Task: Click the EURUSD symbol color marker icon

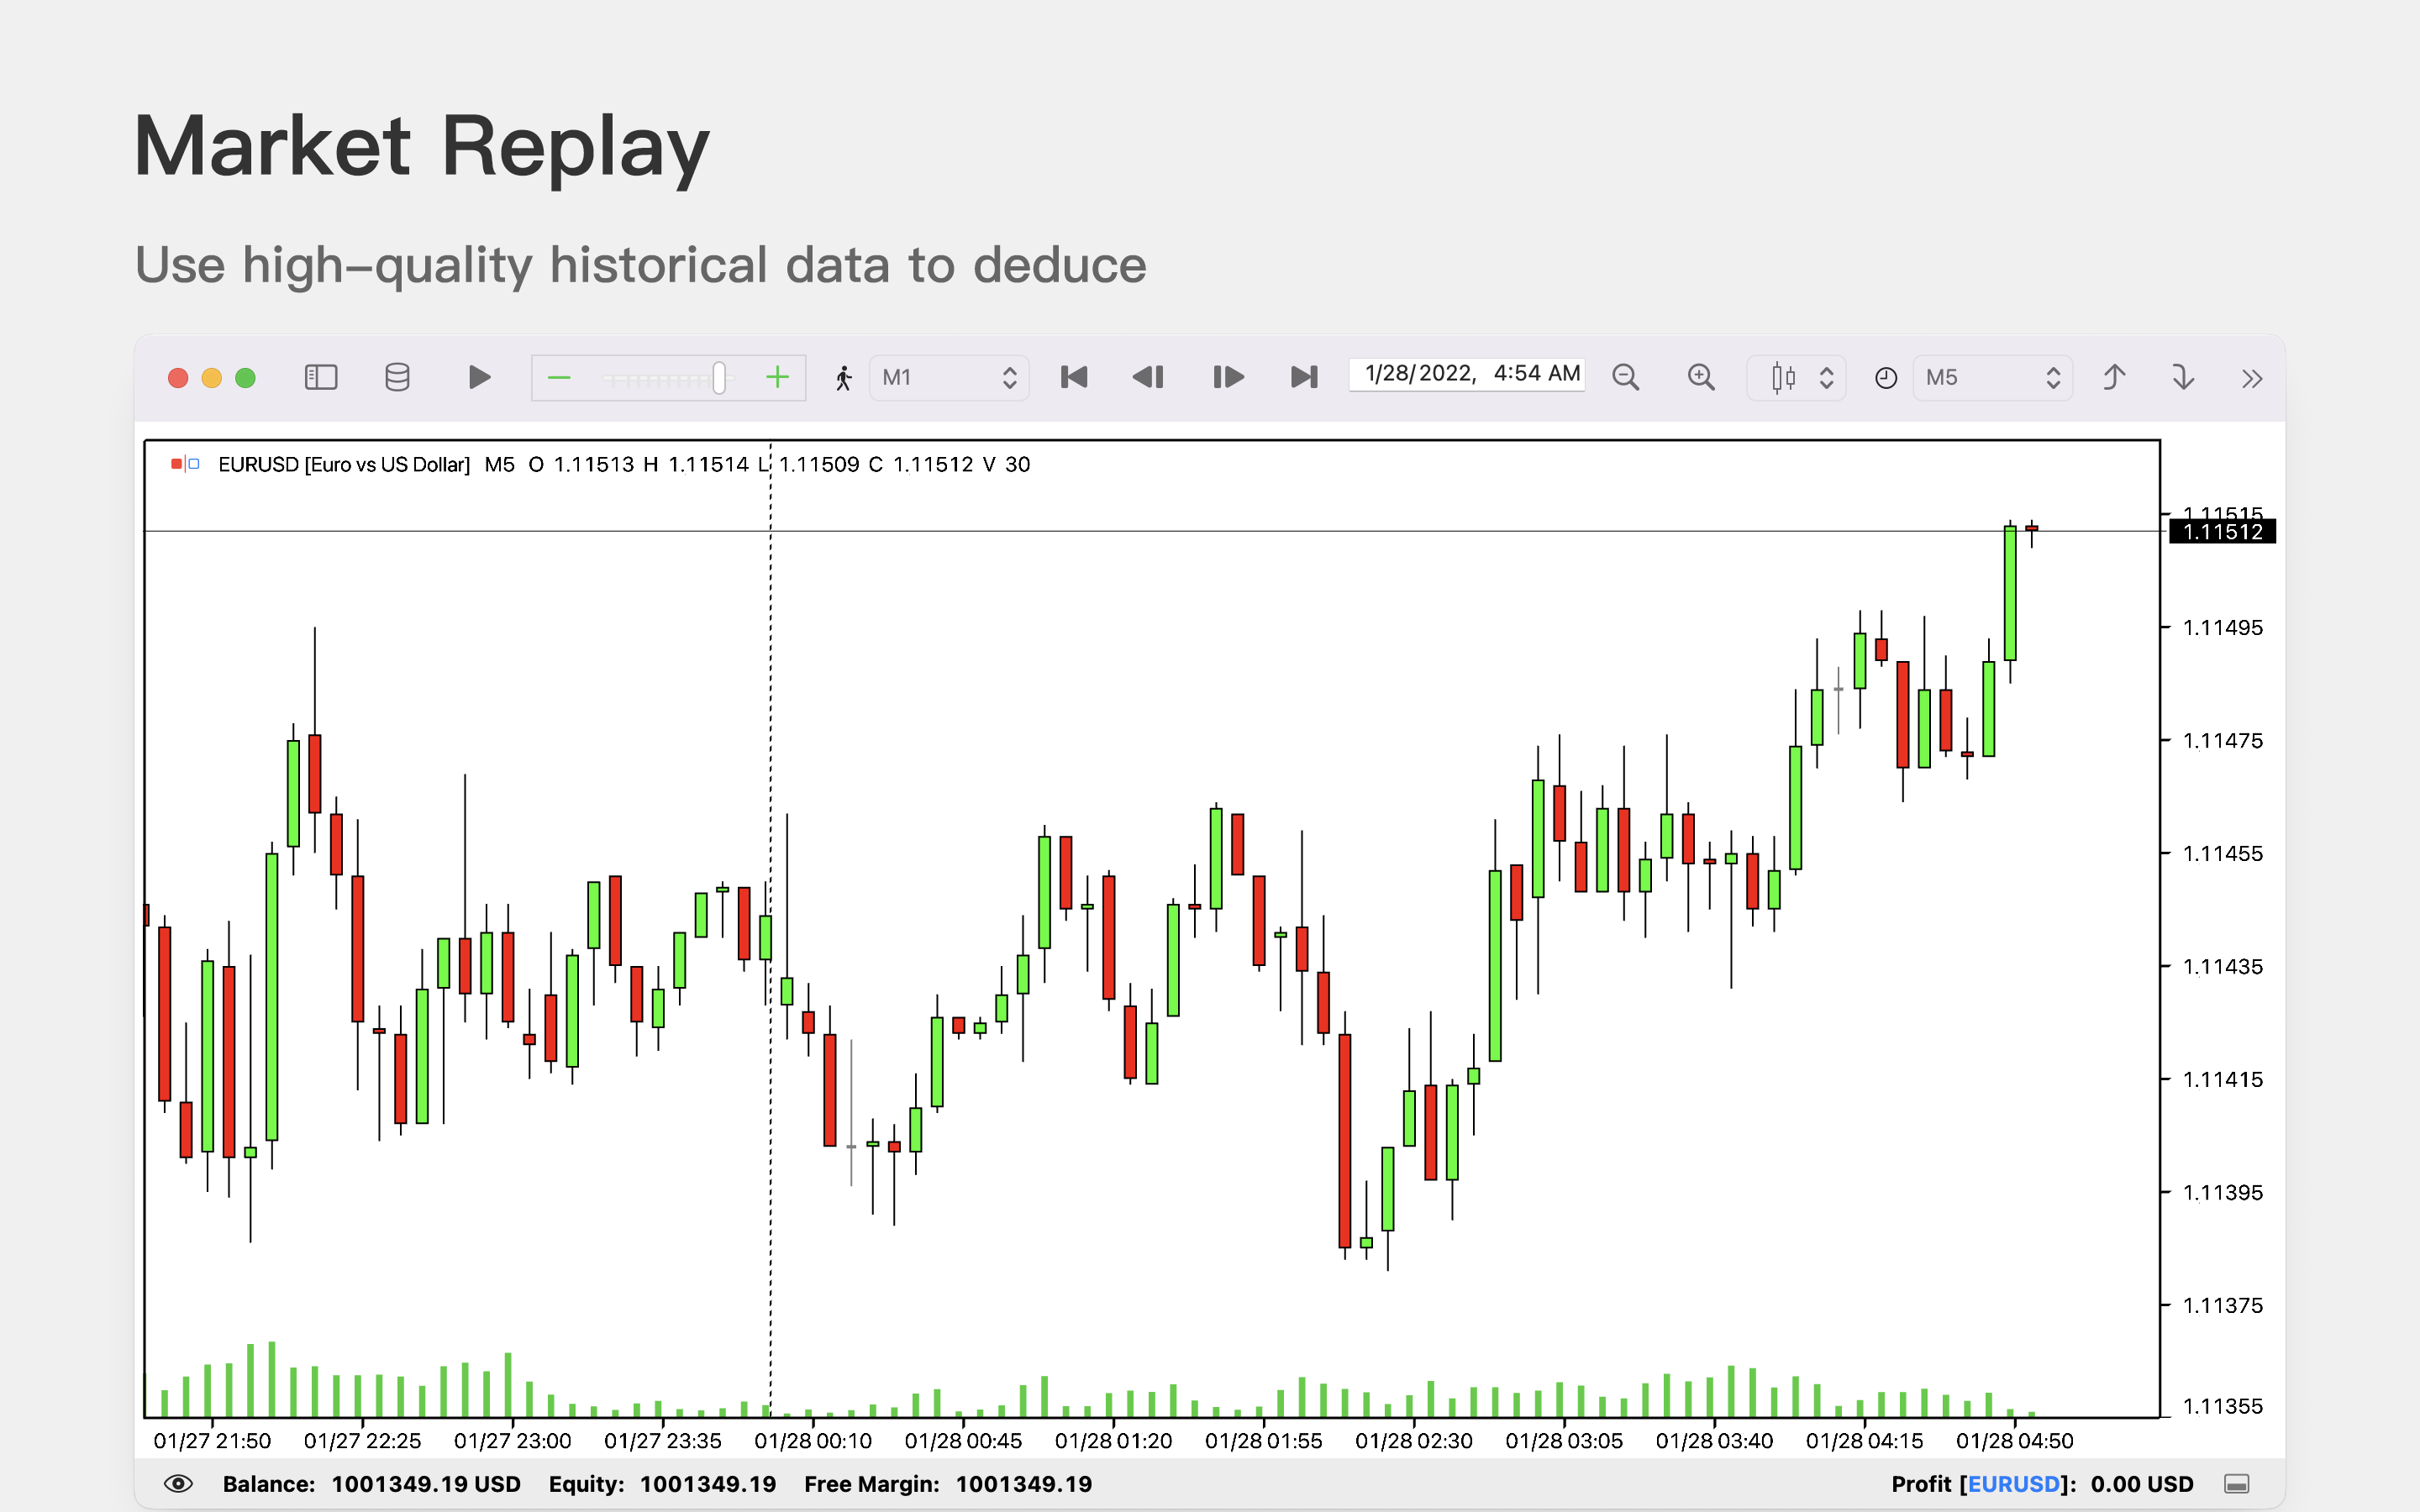Action: (x=185, y=464)
